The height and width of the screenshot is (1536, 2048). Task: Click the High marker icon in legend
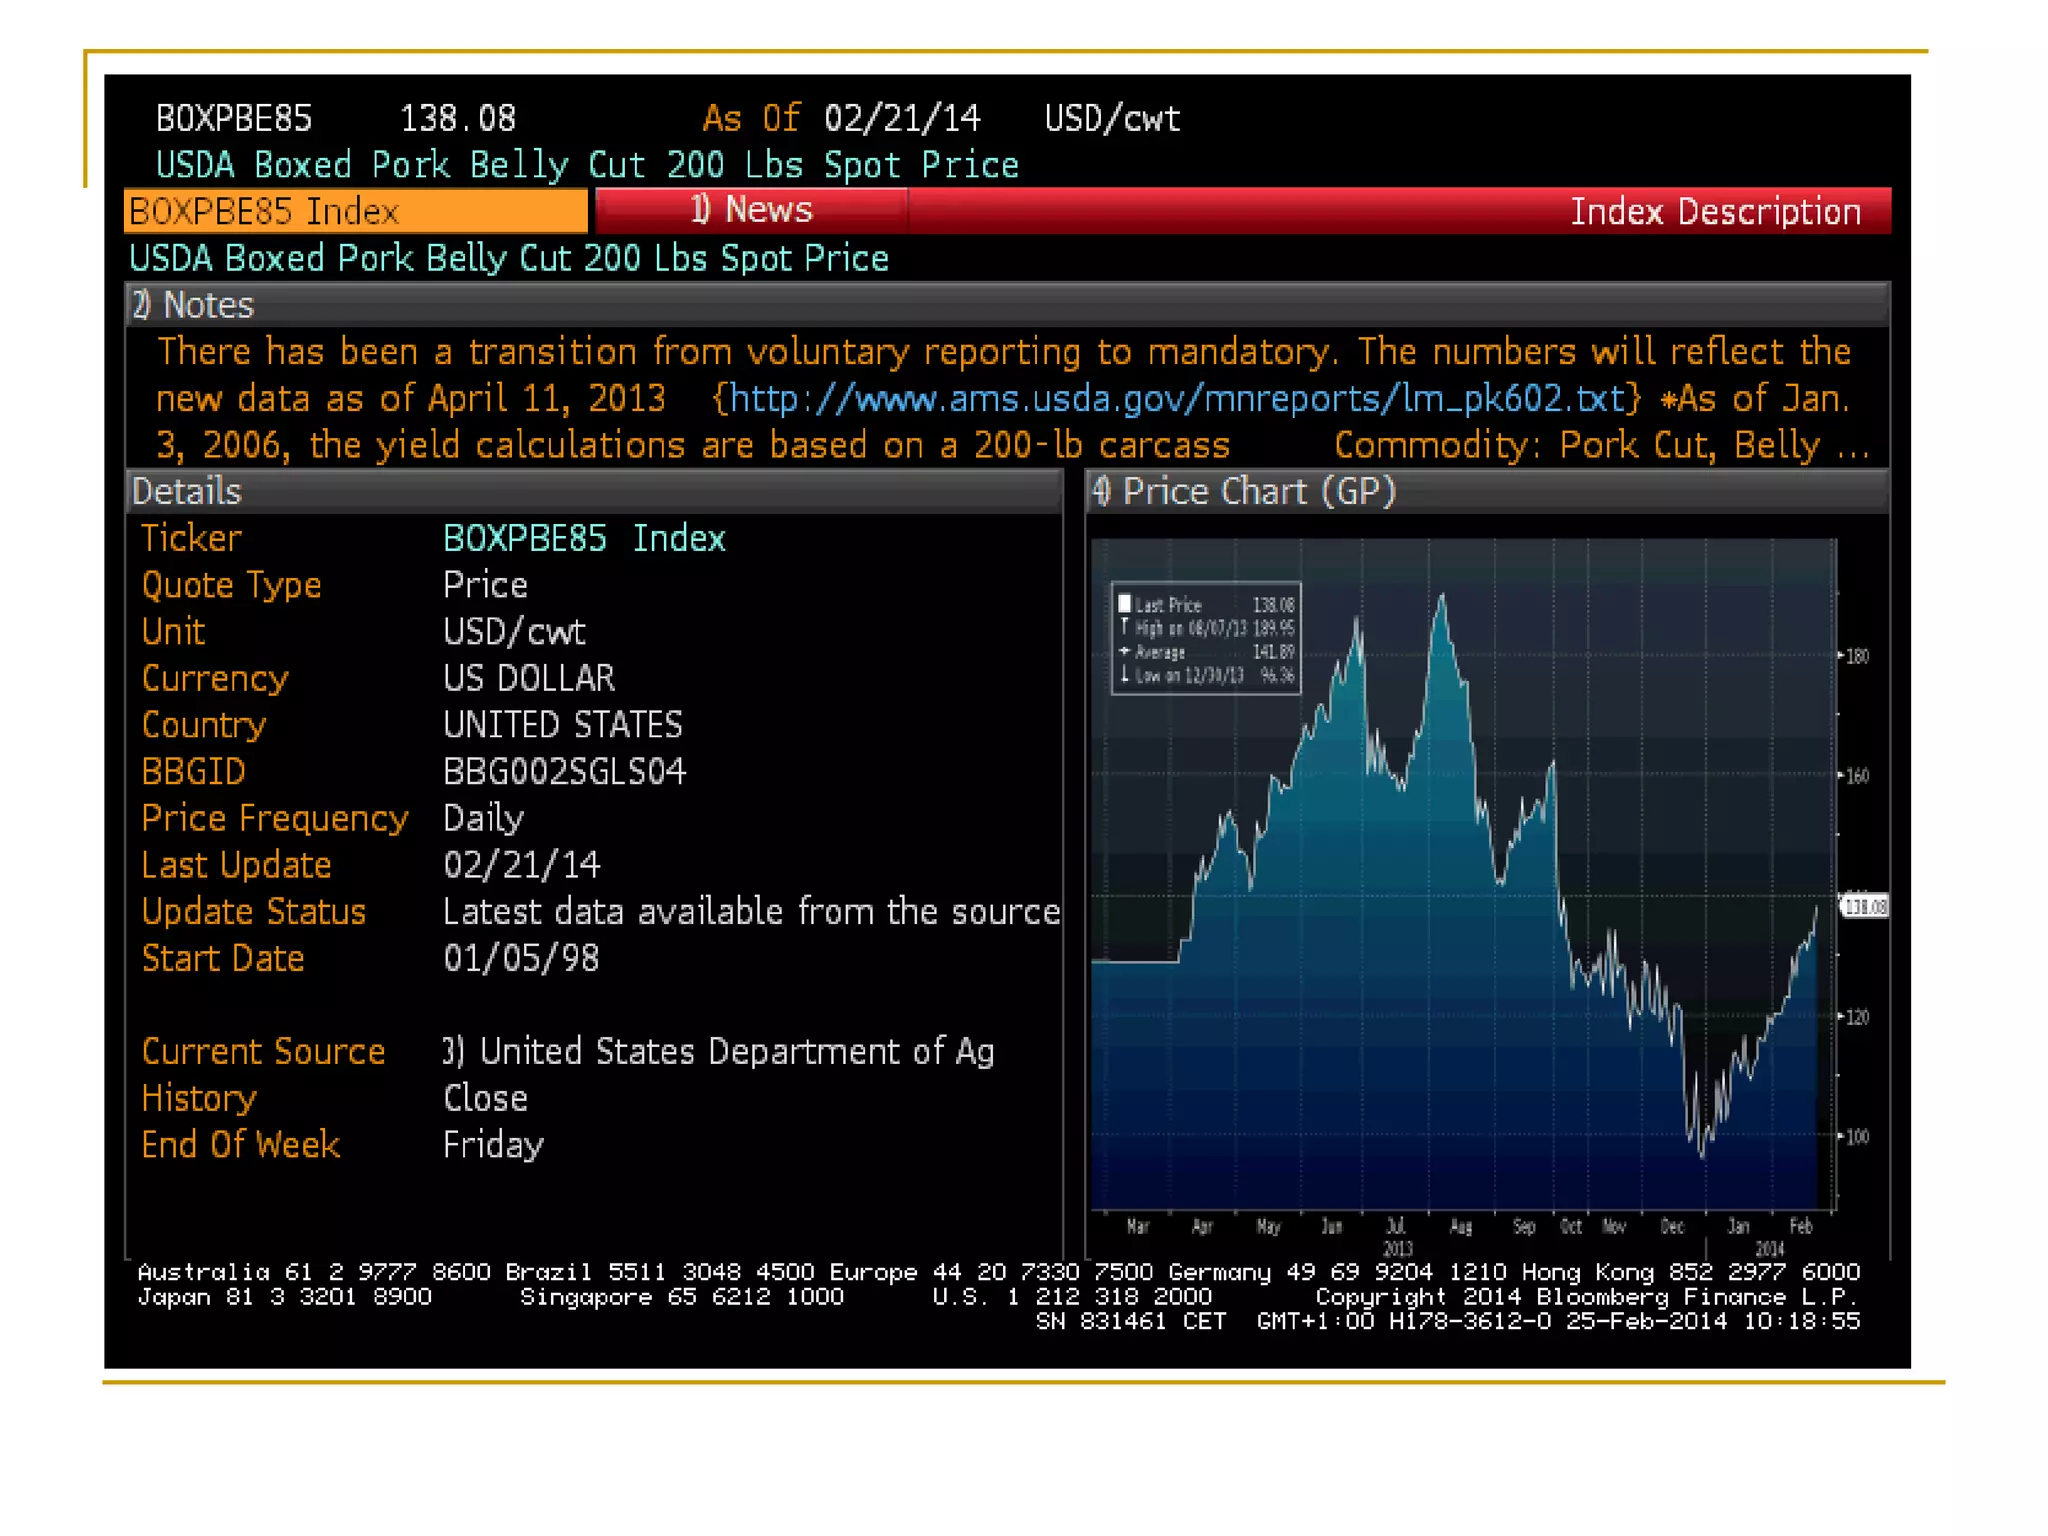(x=1124, y=628)
